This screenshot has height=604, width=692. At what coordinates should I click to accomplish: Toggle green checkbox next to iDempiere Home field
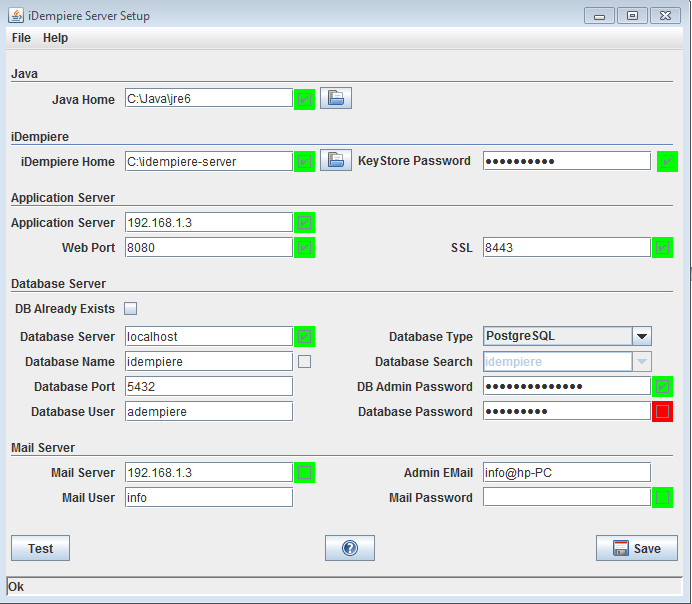(305, 161)
